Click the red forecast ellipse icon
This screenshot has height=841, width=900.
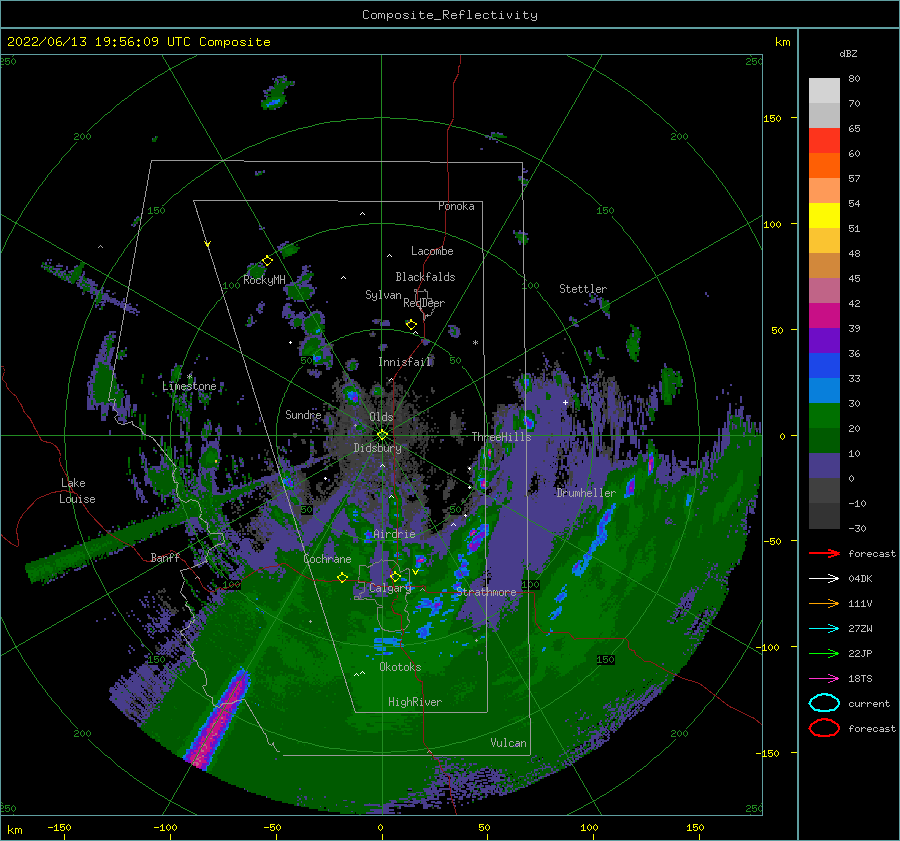pyautogui.click(x=824, y=728)
